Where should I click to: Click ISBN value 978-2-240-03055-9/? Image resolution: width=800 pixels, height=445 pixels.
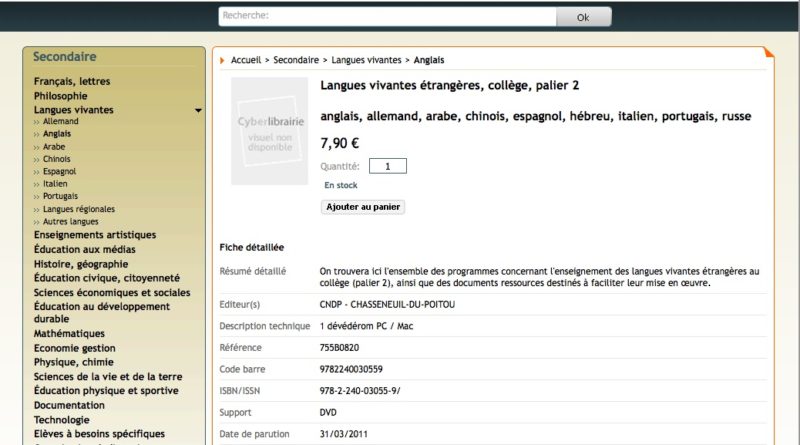[x=360, y=391]
